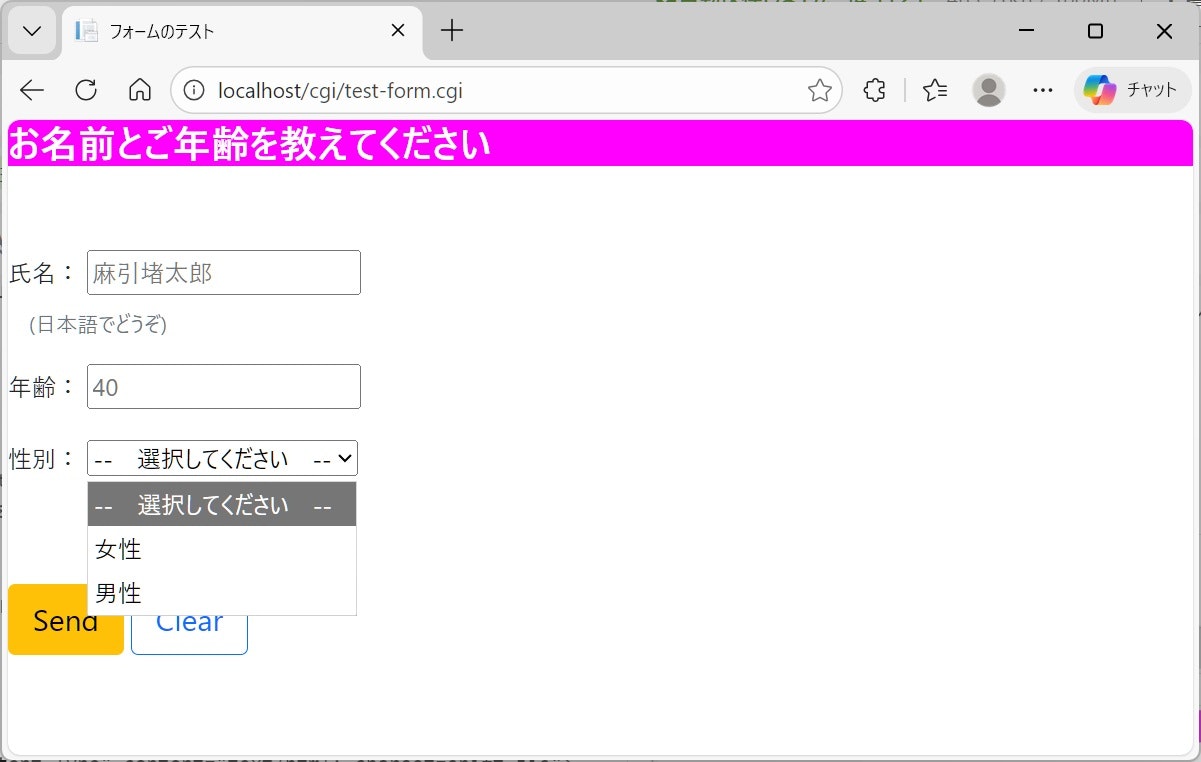Click the 氏名 label
This screenshot has width=1201, height=762.
(x=41, y=273)
